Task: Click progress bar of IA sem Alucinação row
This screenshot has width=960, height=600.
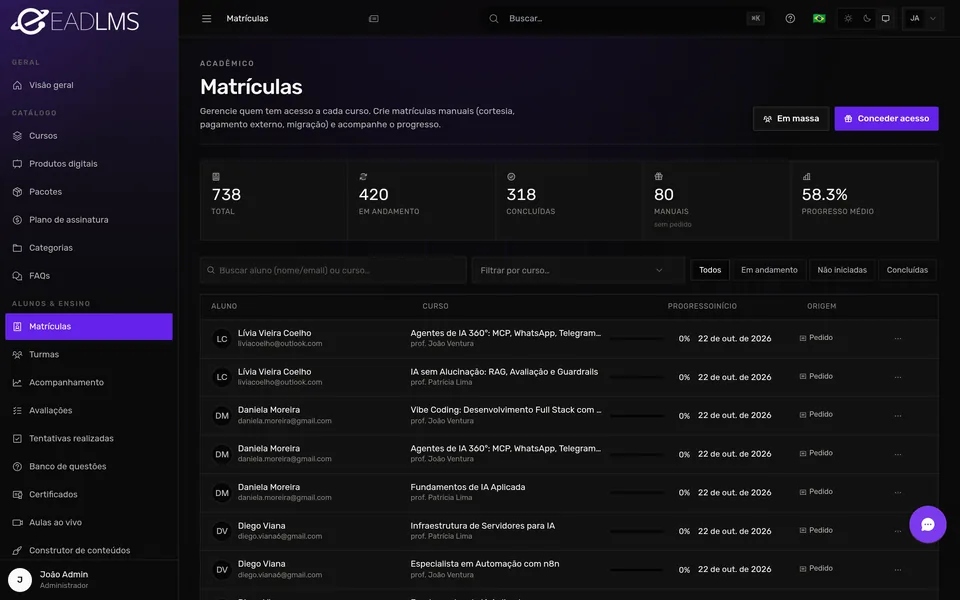Action: [637, 377]
